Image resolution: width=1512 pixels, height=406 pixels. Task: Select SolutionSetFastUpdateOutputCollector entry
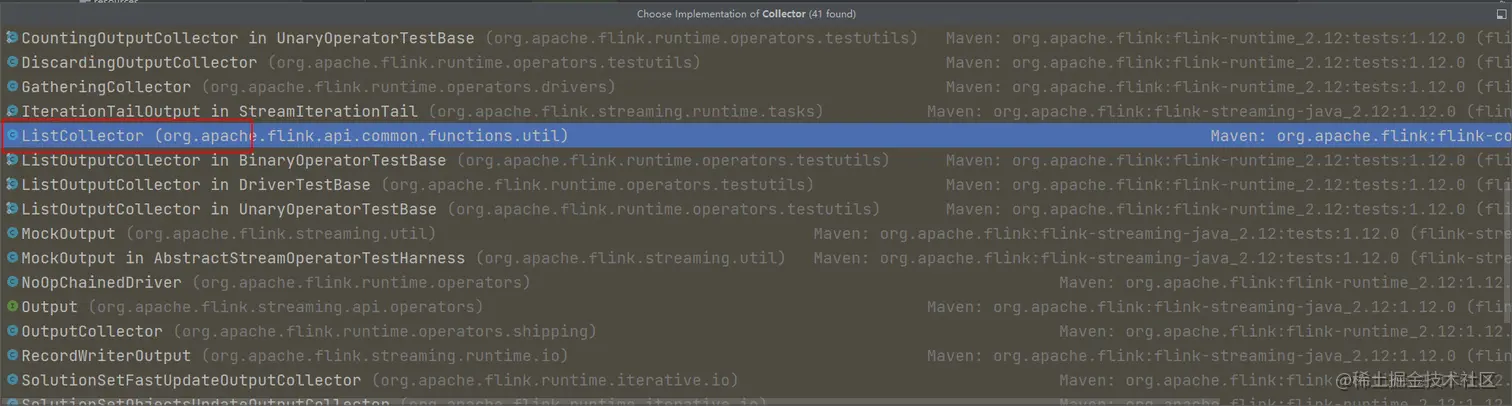pos(756,380)
